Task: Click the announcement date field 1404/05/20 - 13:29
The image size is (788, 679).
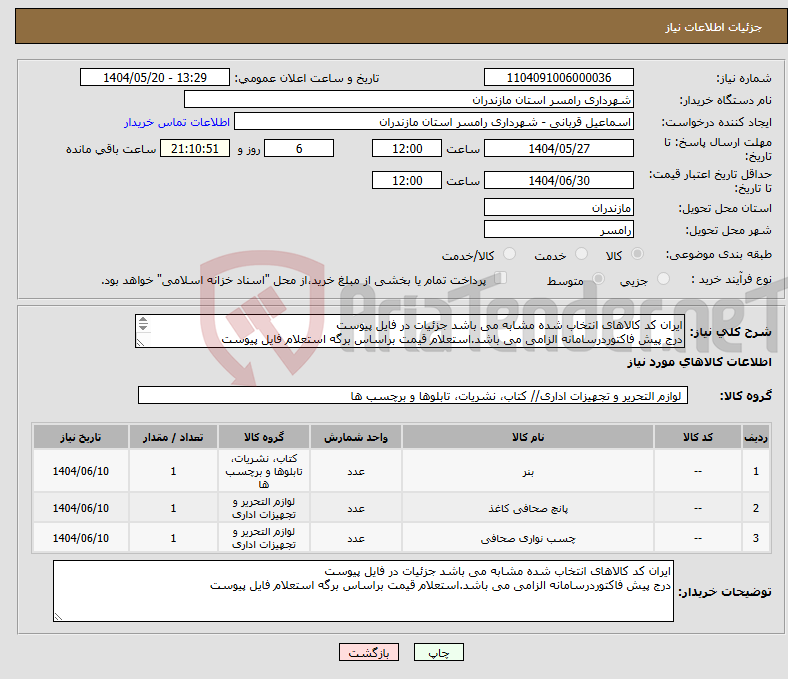Action: 155,77
